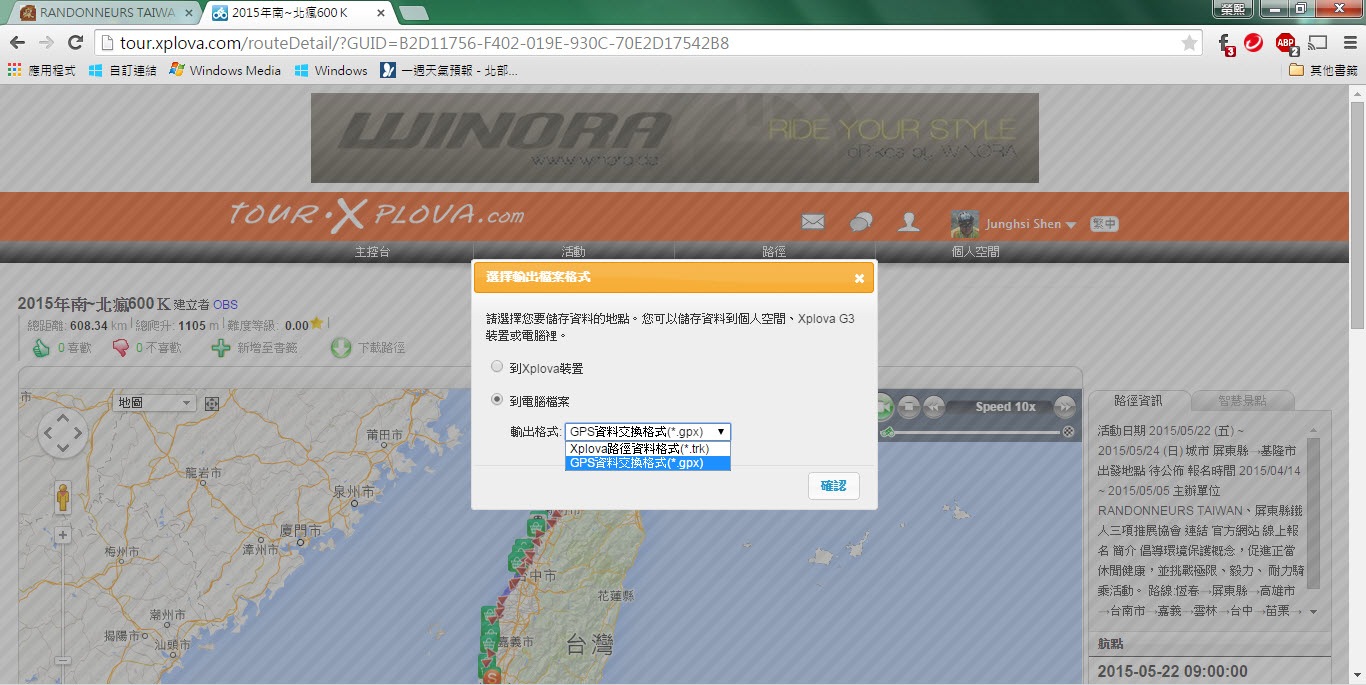The width and height of the screenshot is (1366, 685).
Task: Switch to the 智慧景點 tab
Action: 1241,401
